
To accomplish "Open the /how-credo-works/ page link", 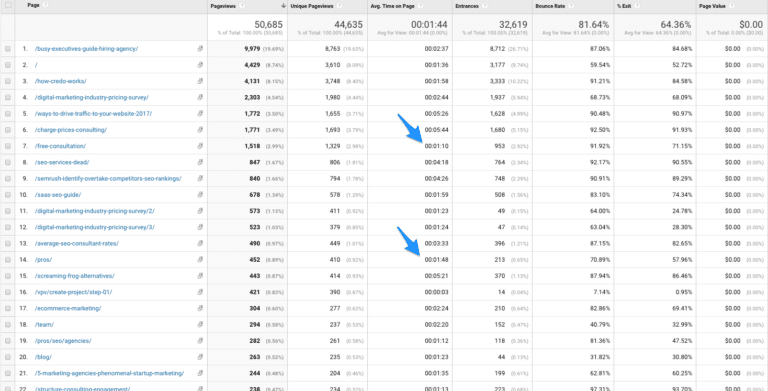I will pyautogui.click(x=61, y=81).
